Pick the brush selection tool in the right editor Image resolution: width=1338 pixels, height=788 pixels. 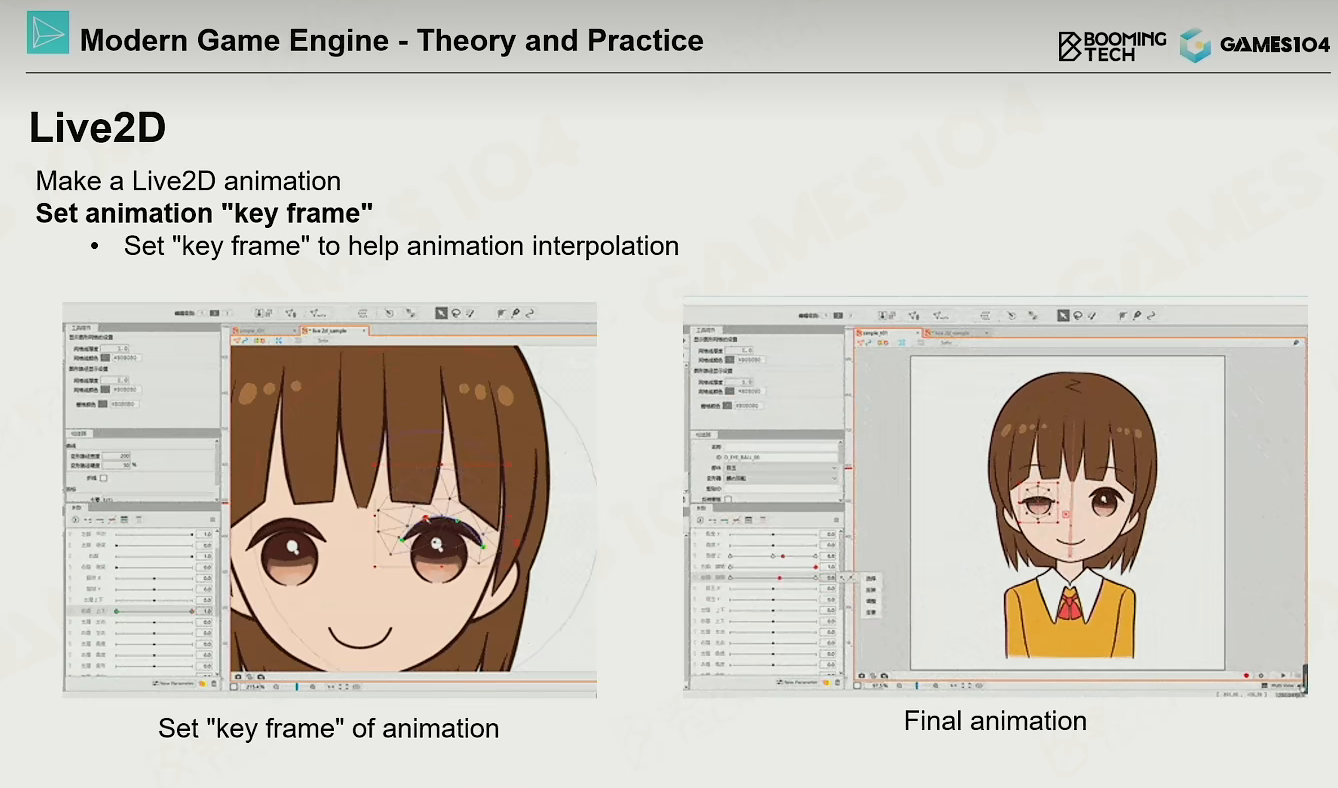click(1092, 316)
